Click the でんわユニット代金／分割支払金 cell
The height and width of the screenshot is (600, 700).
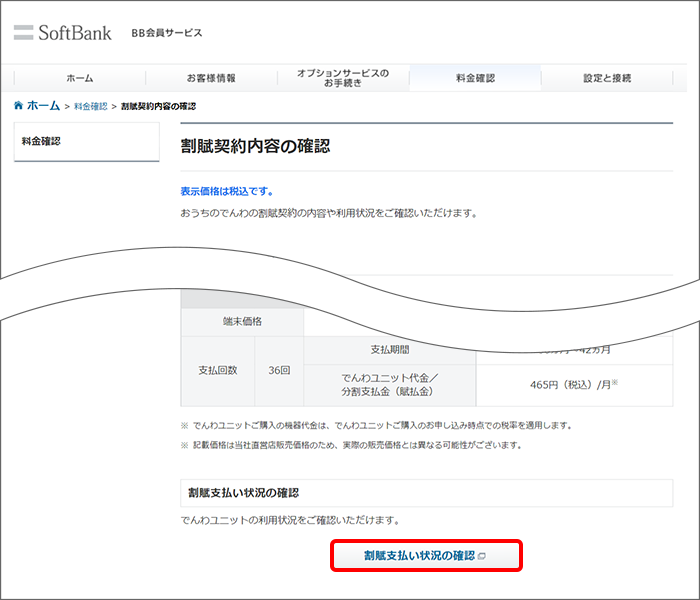pos(390,385)
